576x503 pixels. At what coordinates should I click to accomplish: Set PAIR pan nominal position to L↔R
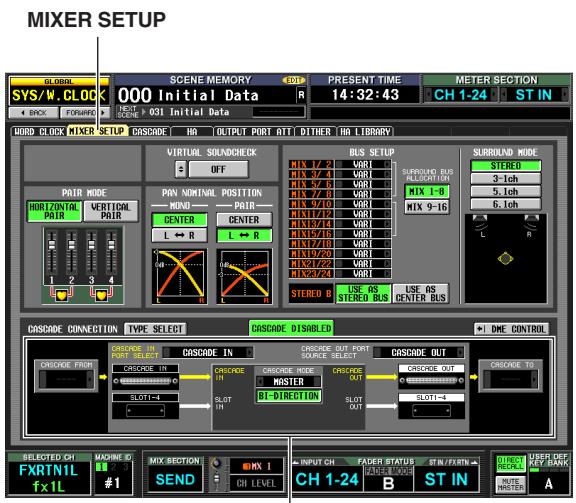click(244, 236)
